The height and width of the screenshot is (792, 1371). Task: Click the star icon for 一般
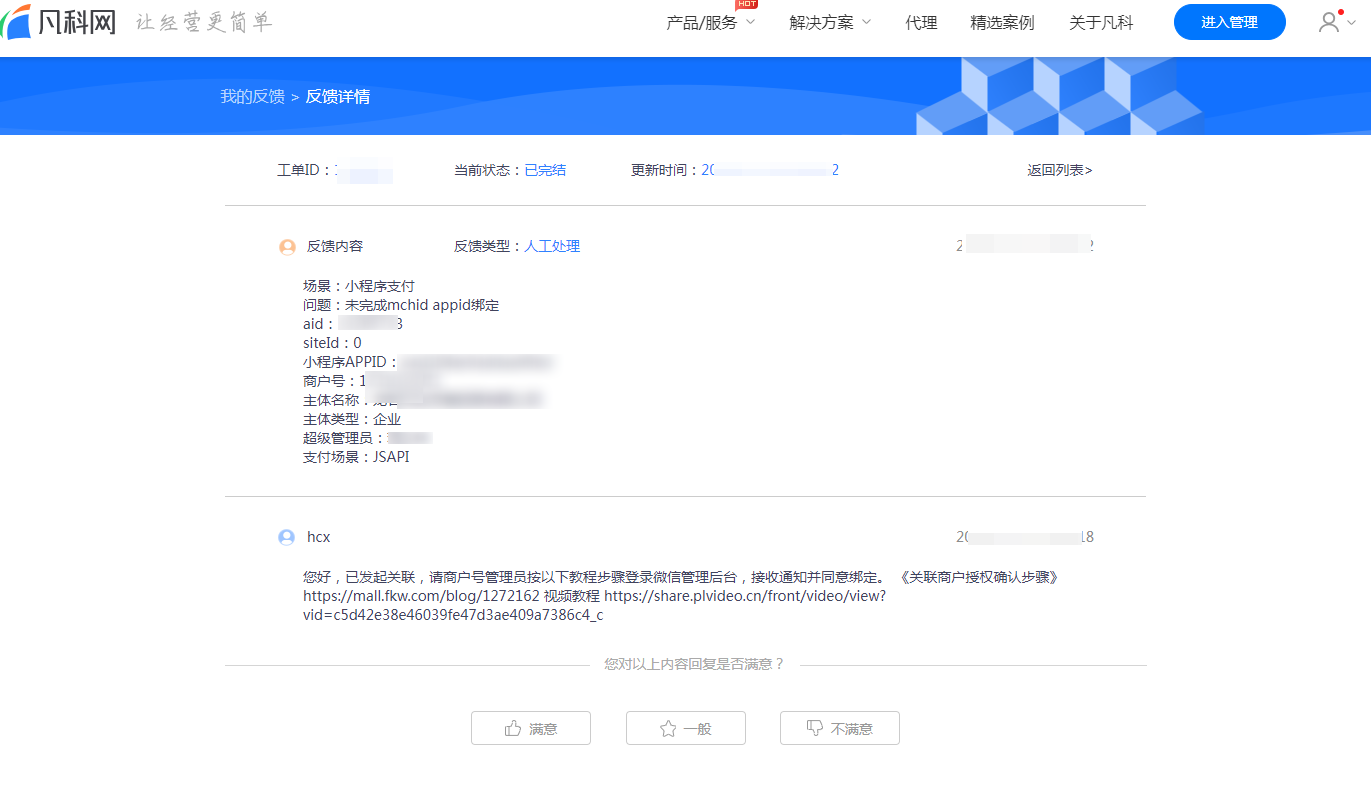[668, 729]
